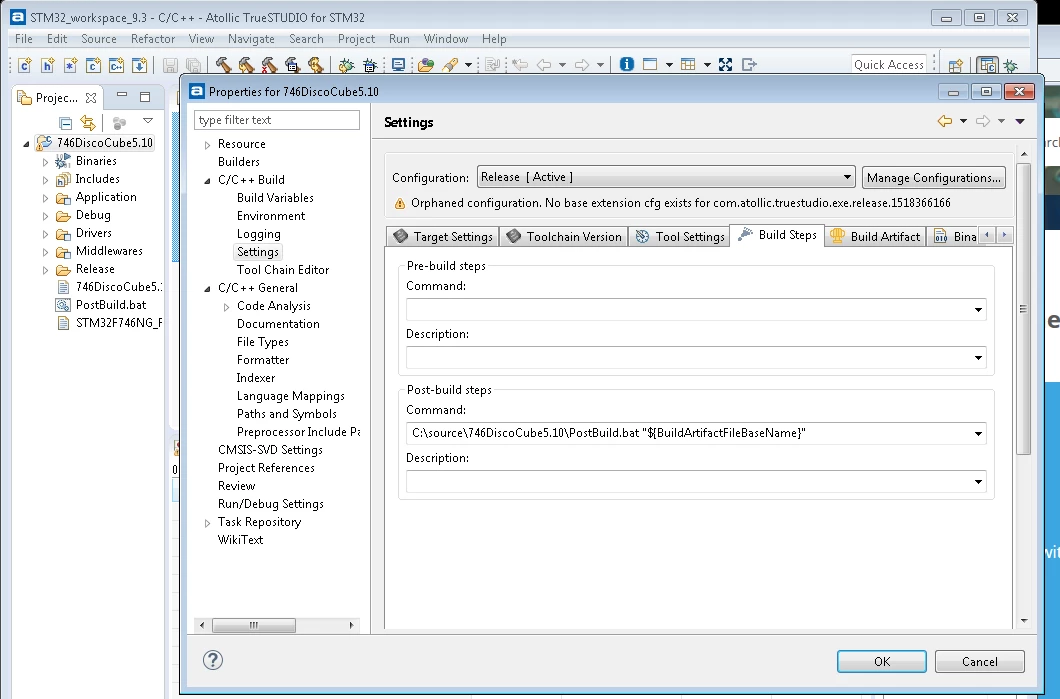Toggle fullscreen with the four-arrow icon
Screen dimensions: 1060x699
coord(725,64)
